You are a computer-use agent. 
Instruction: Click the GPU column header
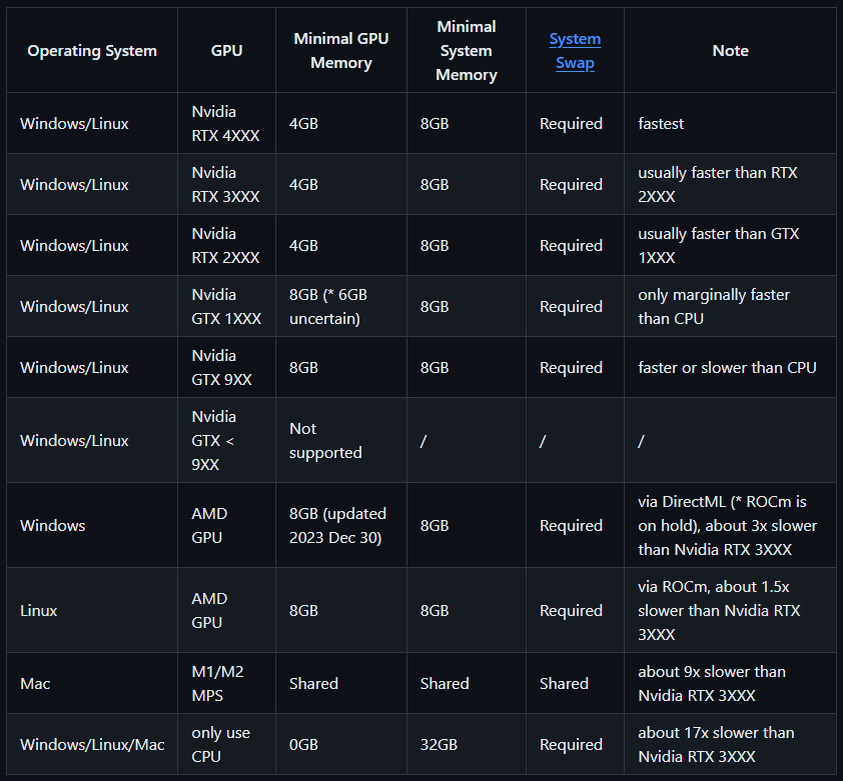point(226,51)
